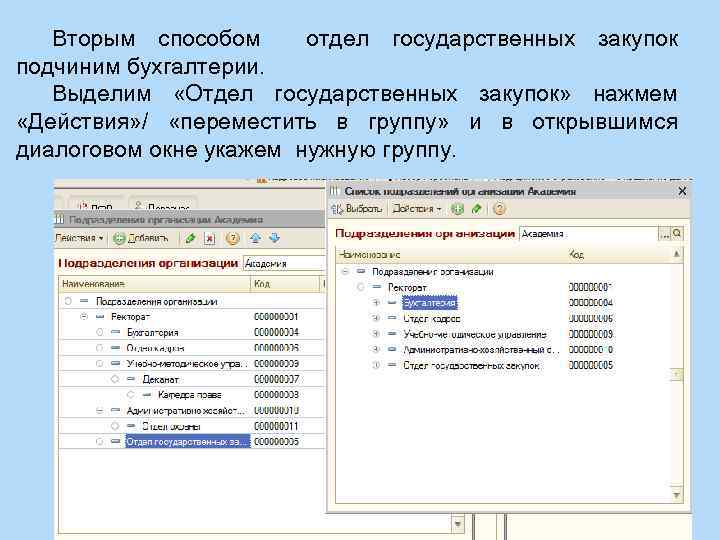
Task: Click code 00000011 in left Отдел охраны row
Action: tap(276, 426)
